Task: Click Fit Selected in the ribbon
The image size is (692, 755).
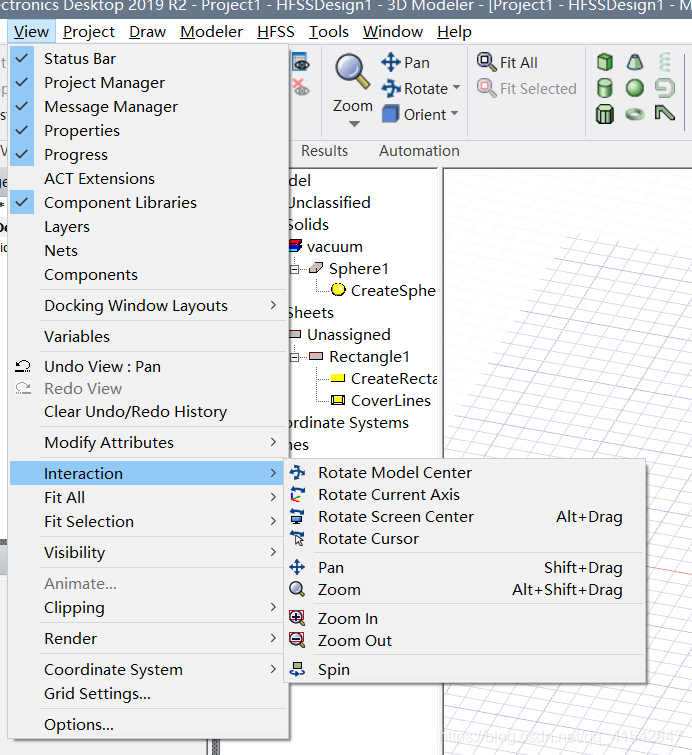Action: click(526, 89)
